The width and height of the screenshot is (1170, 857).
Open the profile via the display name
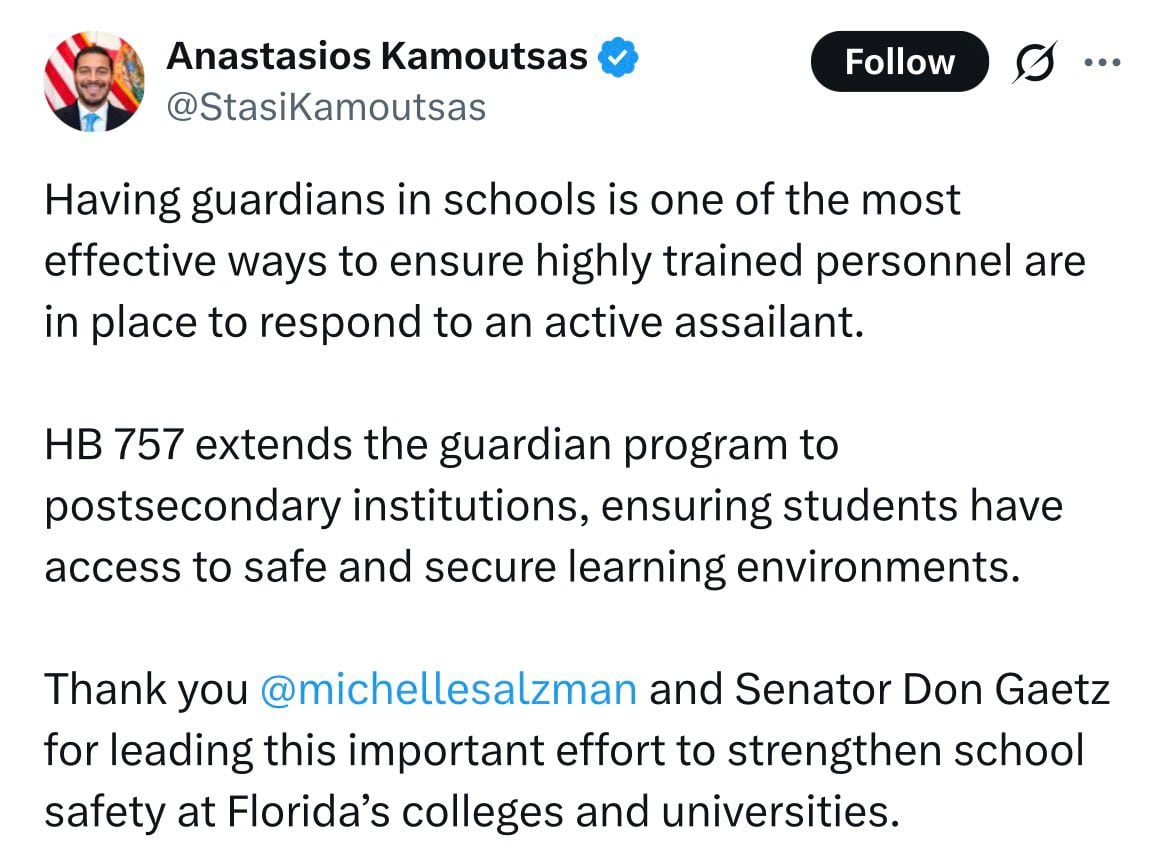tap(379, 56)
